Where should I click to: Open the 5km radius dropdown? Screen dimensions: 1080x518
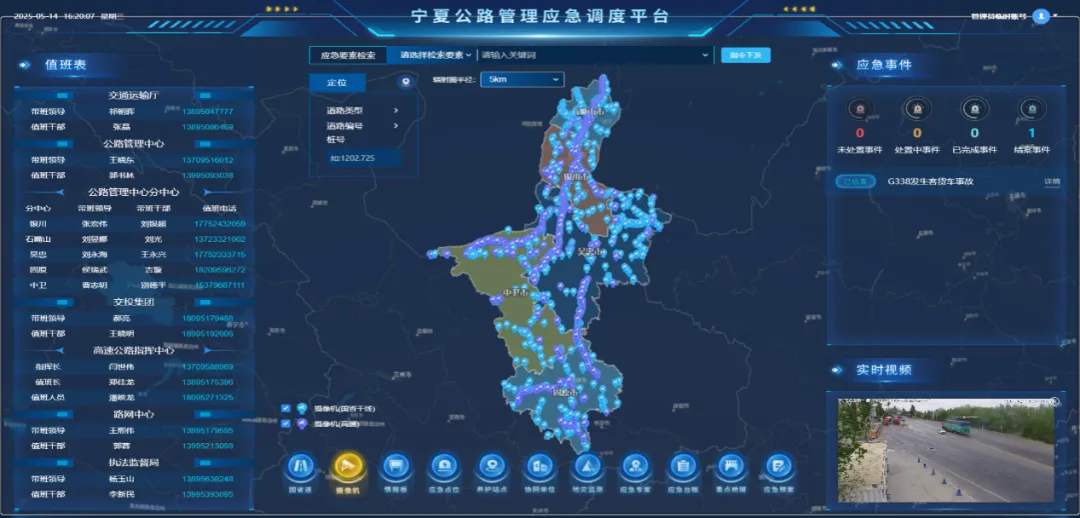tap(522, 79)
